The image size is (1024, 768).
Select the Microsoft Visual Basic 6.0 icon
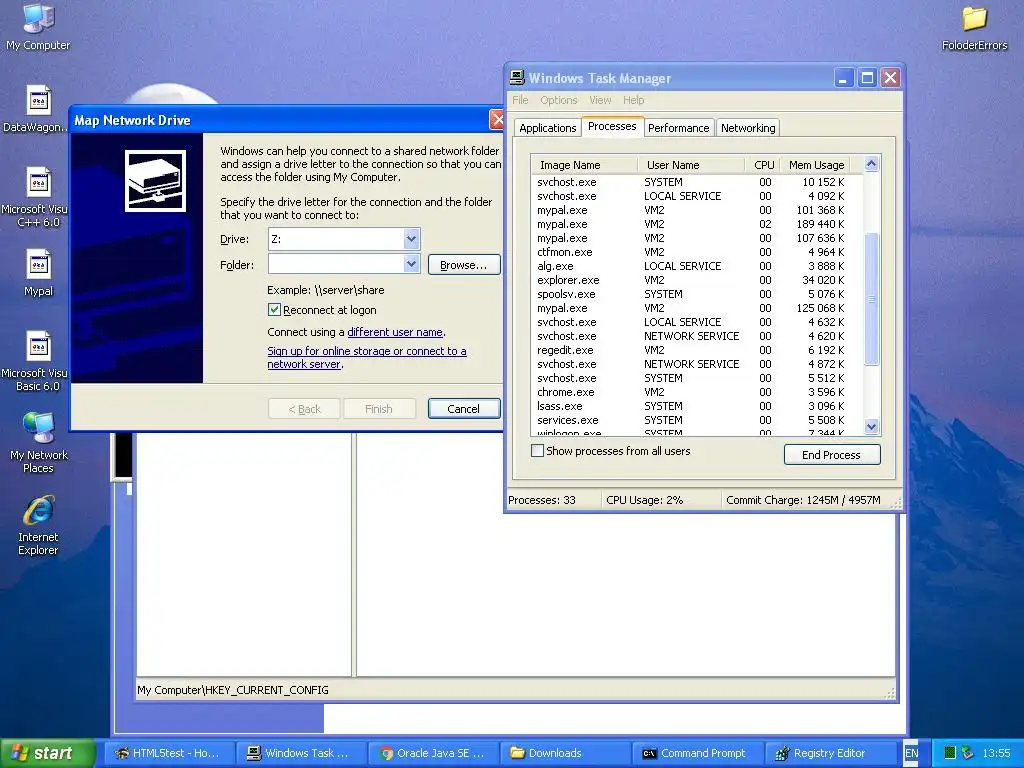tap(37, 361)
